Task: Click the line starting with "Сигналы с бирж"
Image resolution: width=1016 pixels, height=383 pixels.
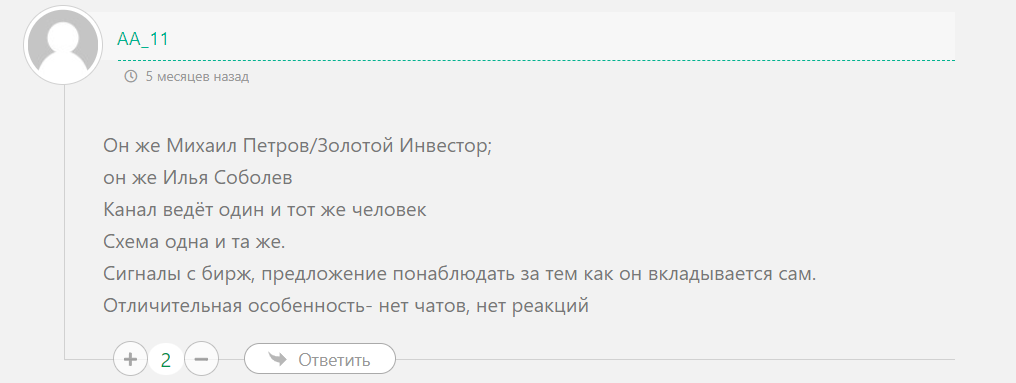Action: click(x=459, y=274)
